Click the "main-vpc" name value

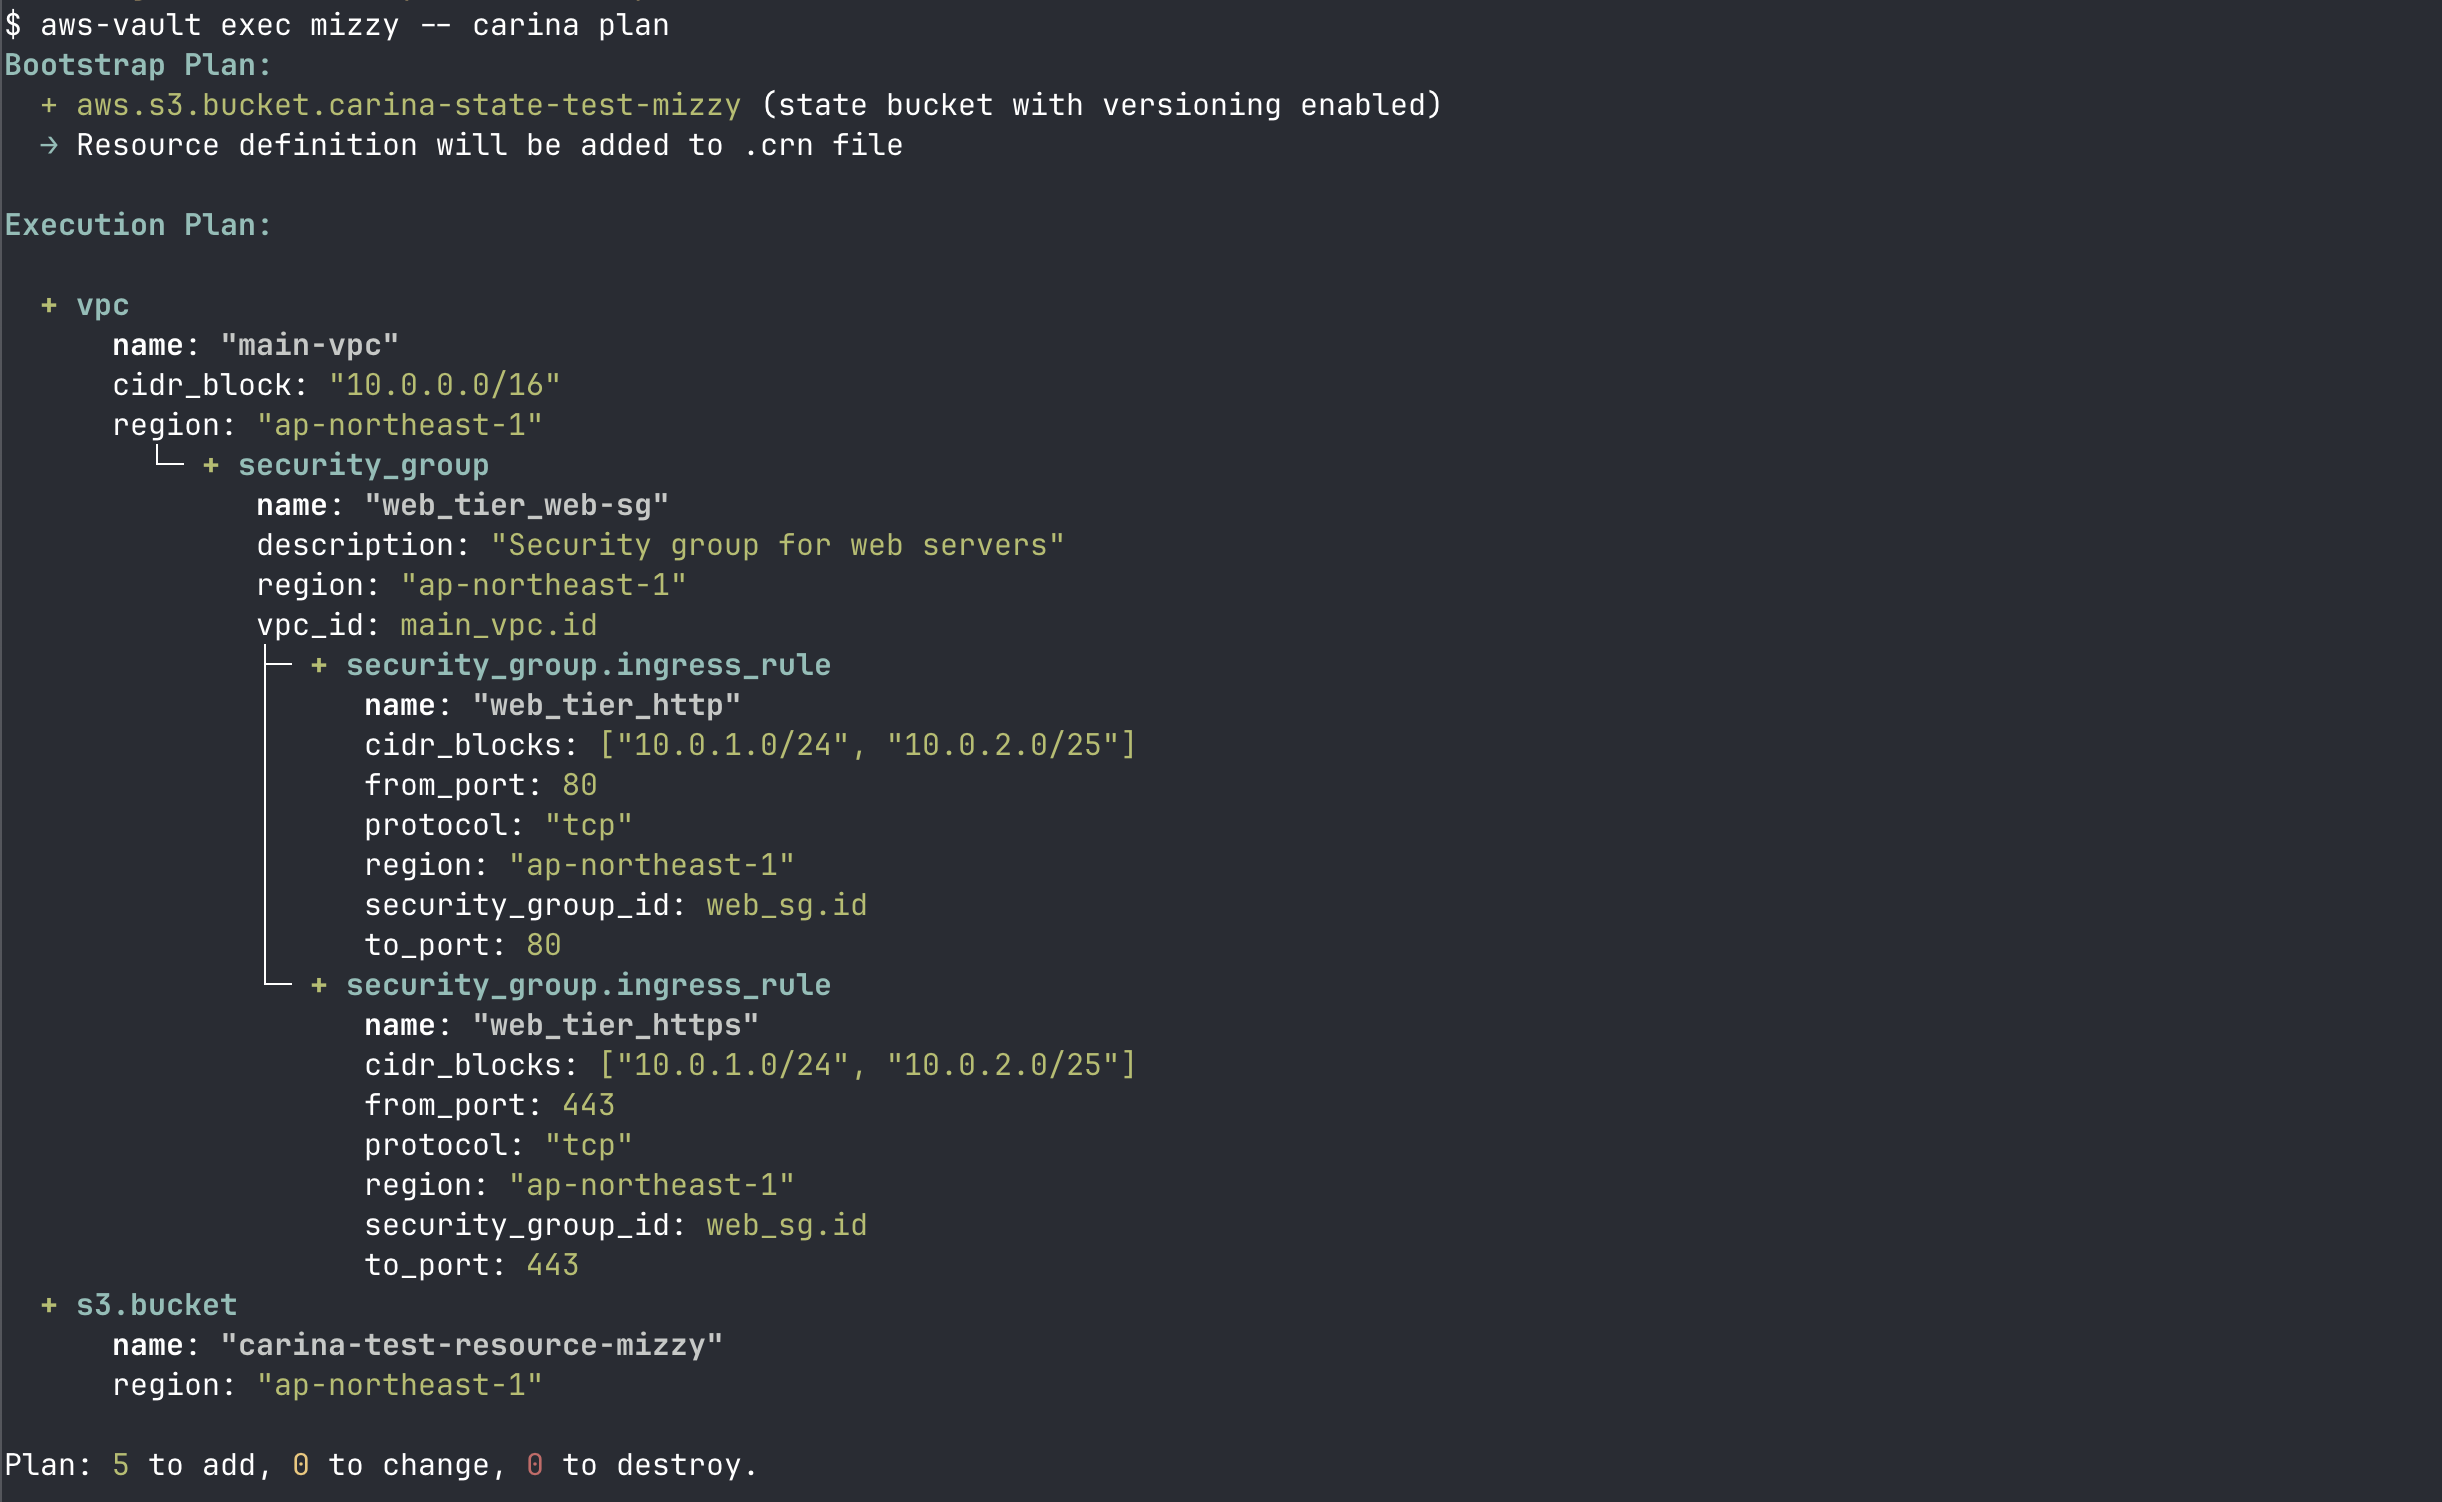309,345
